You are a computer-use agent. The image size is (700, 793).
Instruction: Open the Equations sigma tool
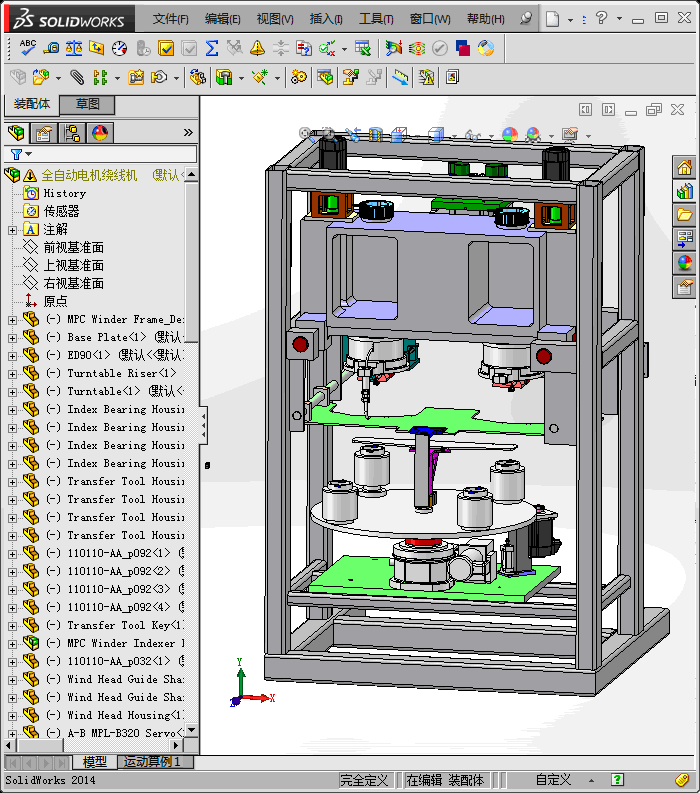(212, 48)
